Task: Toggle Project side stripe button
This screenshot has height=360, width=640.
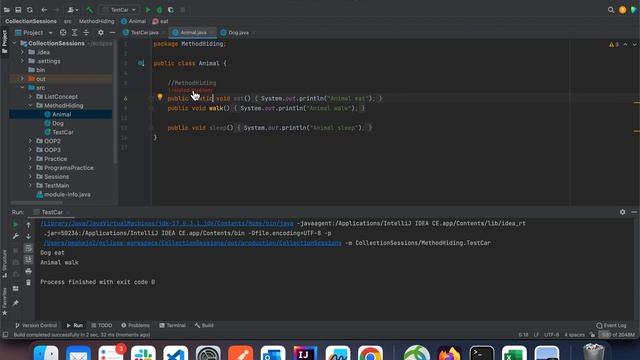Action: click(4, 41)
